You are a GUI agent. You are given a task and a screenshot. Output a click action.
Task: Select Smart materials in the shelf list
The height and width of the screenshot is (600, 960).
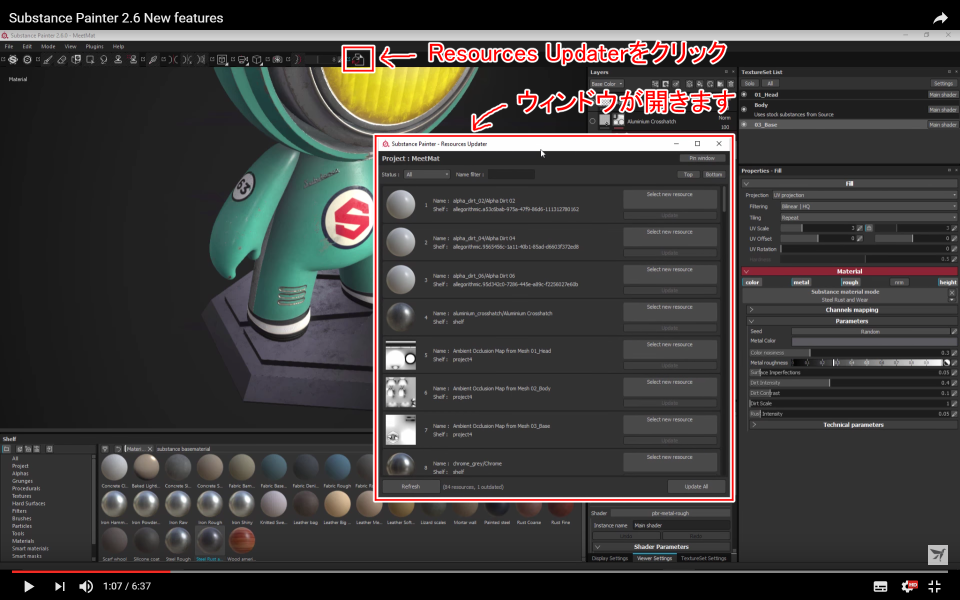pyautogui.click(x=31, y=549)
